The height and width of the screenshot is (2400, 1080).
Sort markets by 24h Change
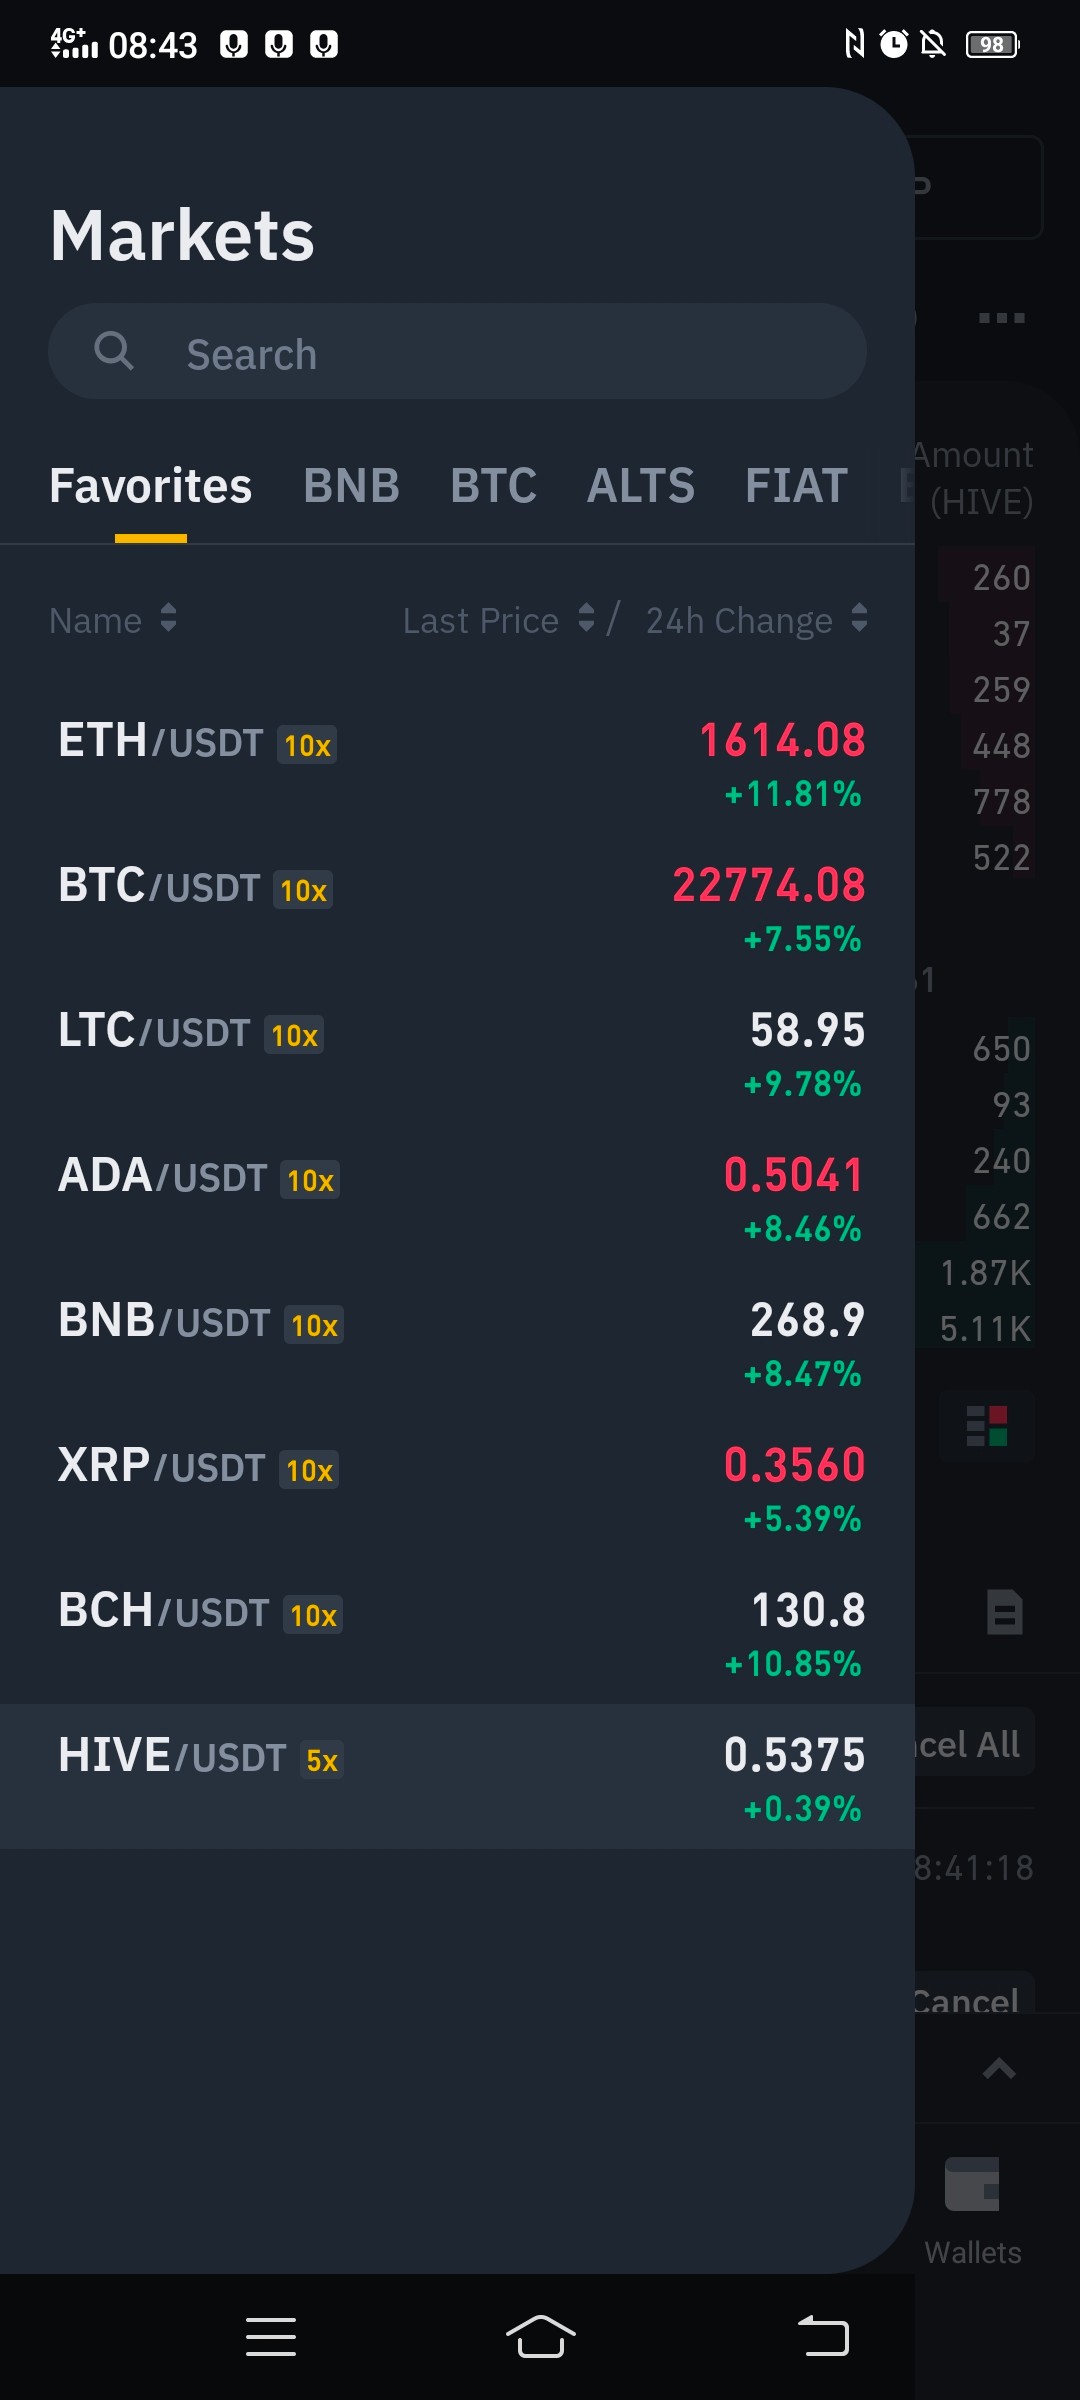[x=757, y=620]
